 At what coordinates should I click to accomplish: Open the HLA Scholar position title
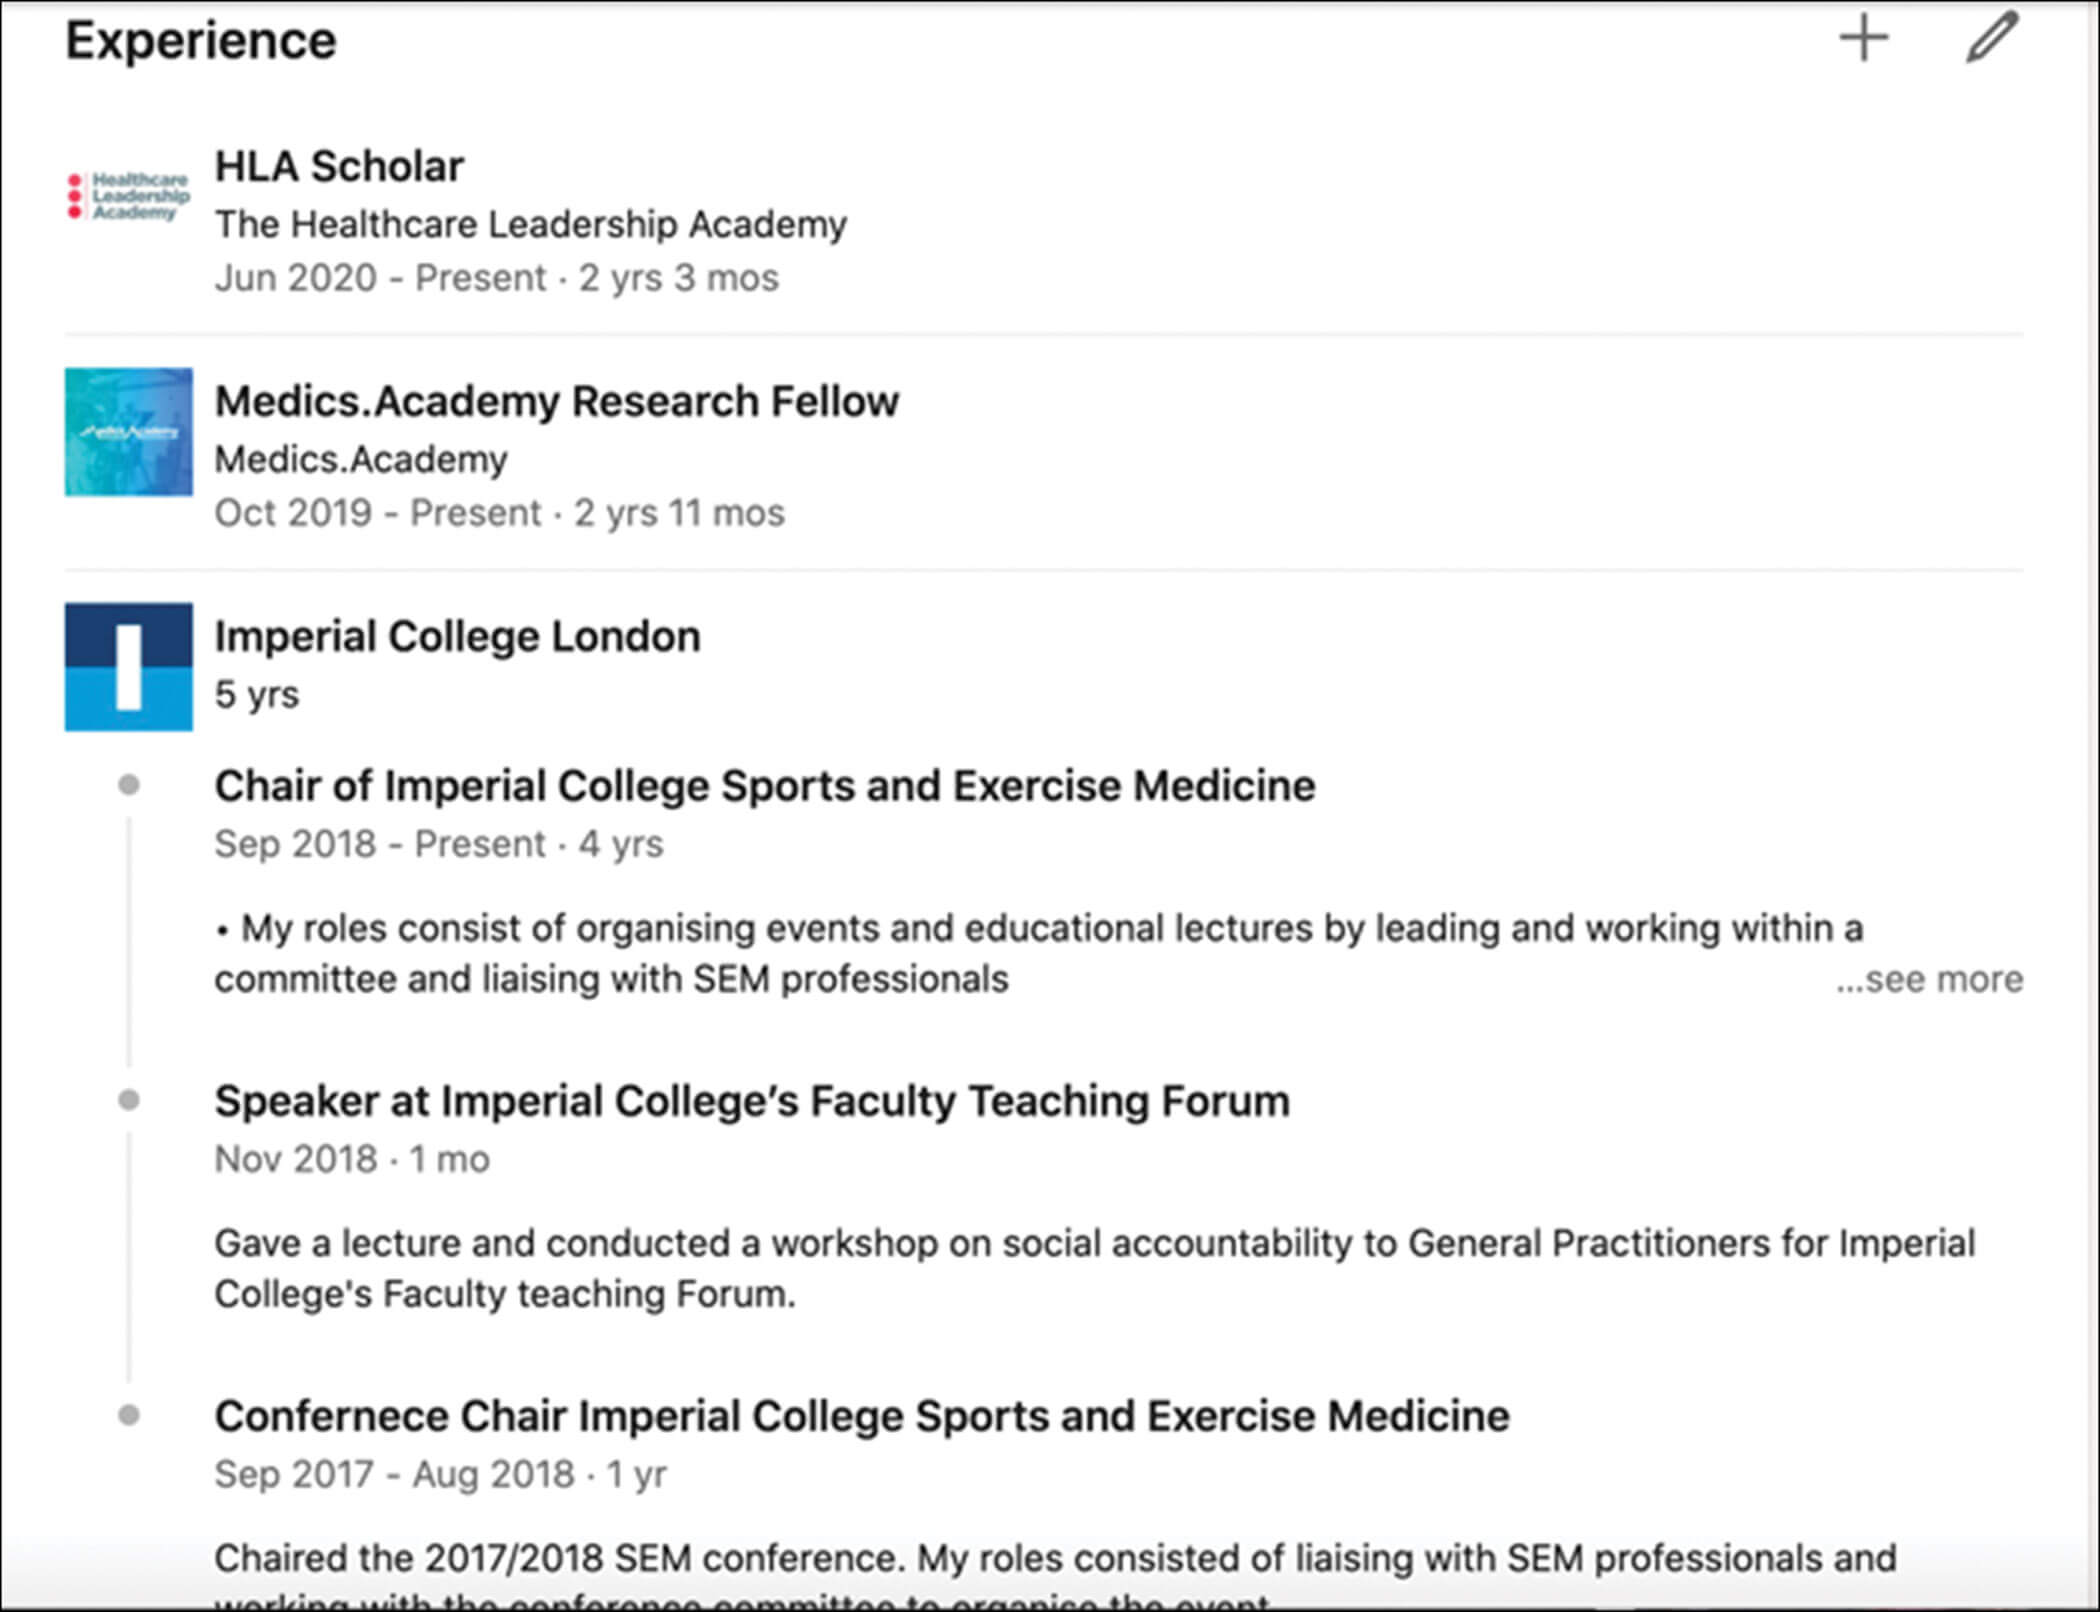click(339, 166)
